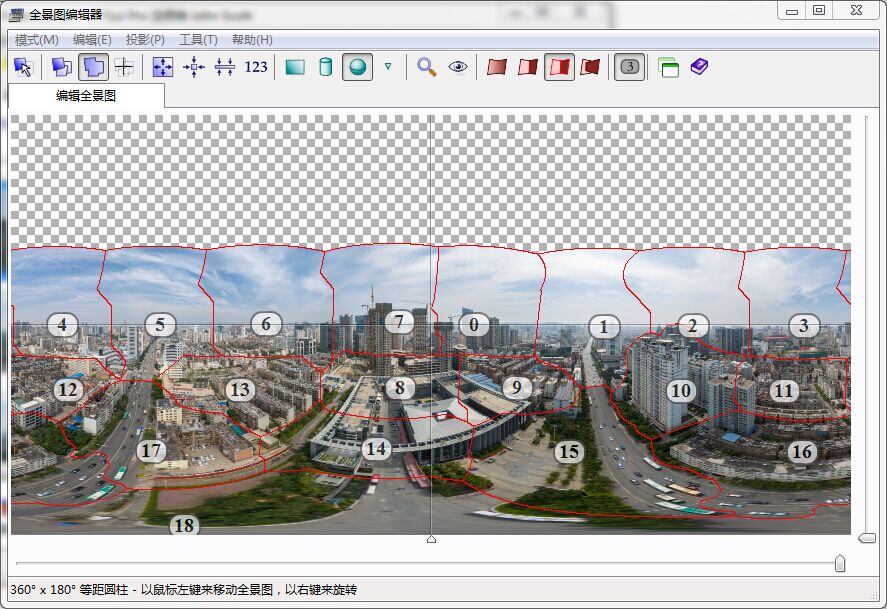This screenshot has width=887, height=609.
Task: Open the green window layout icon
Action: click(x=669, y=67)
